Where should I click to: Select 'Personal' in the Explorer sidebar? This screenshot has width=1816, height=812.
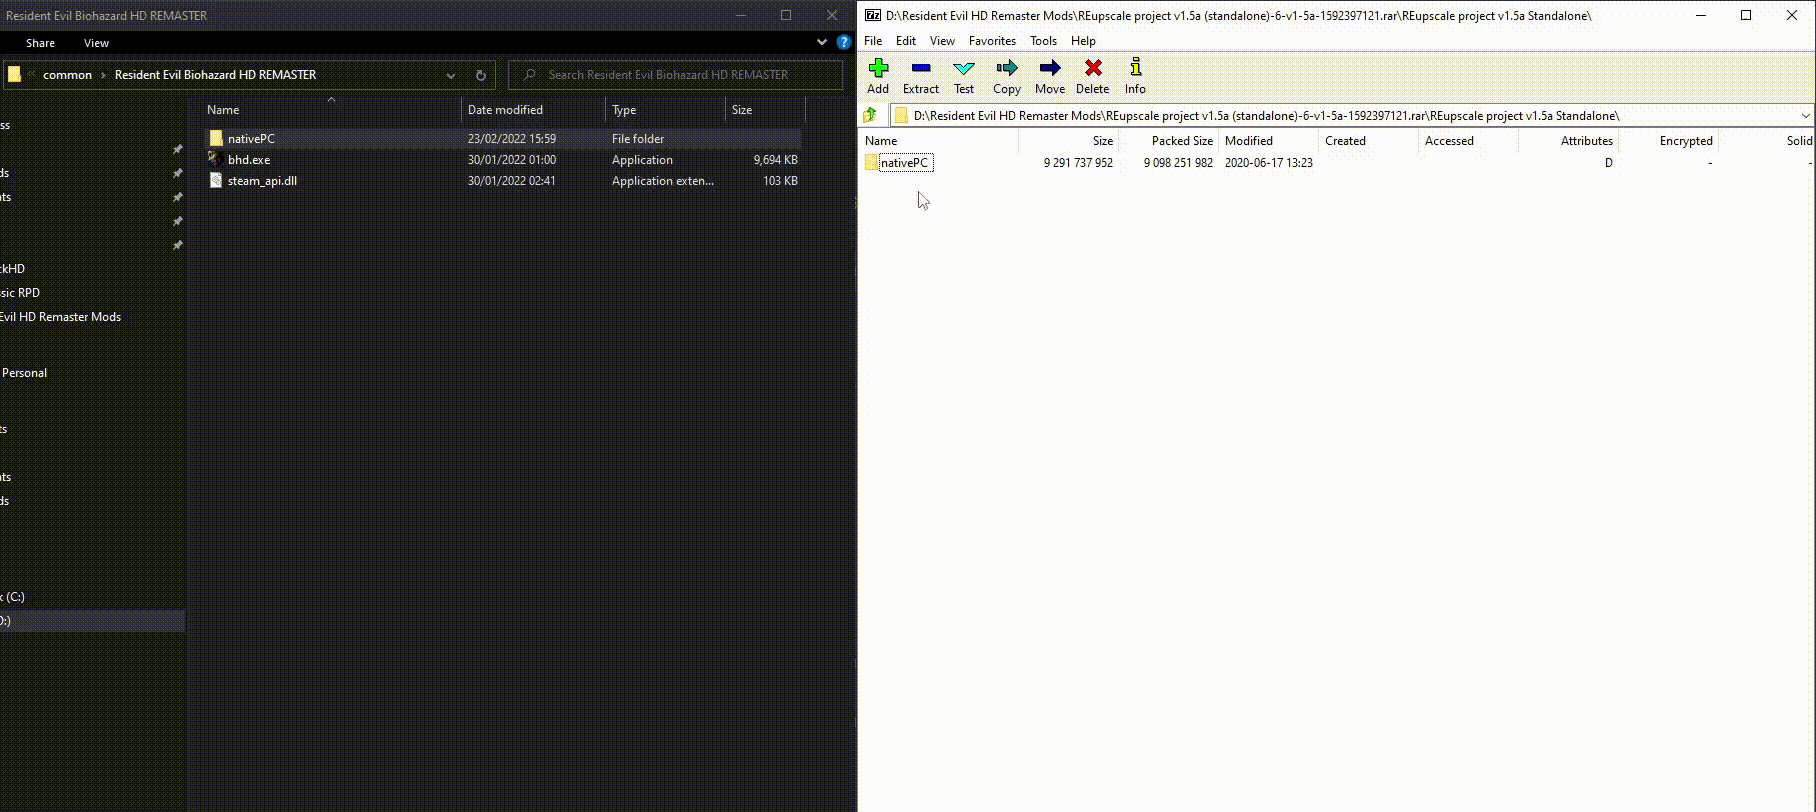pyautogui.click(x=24, y=373)
